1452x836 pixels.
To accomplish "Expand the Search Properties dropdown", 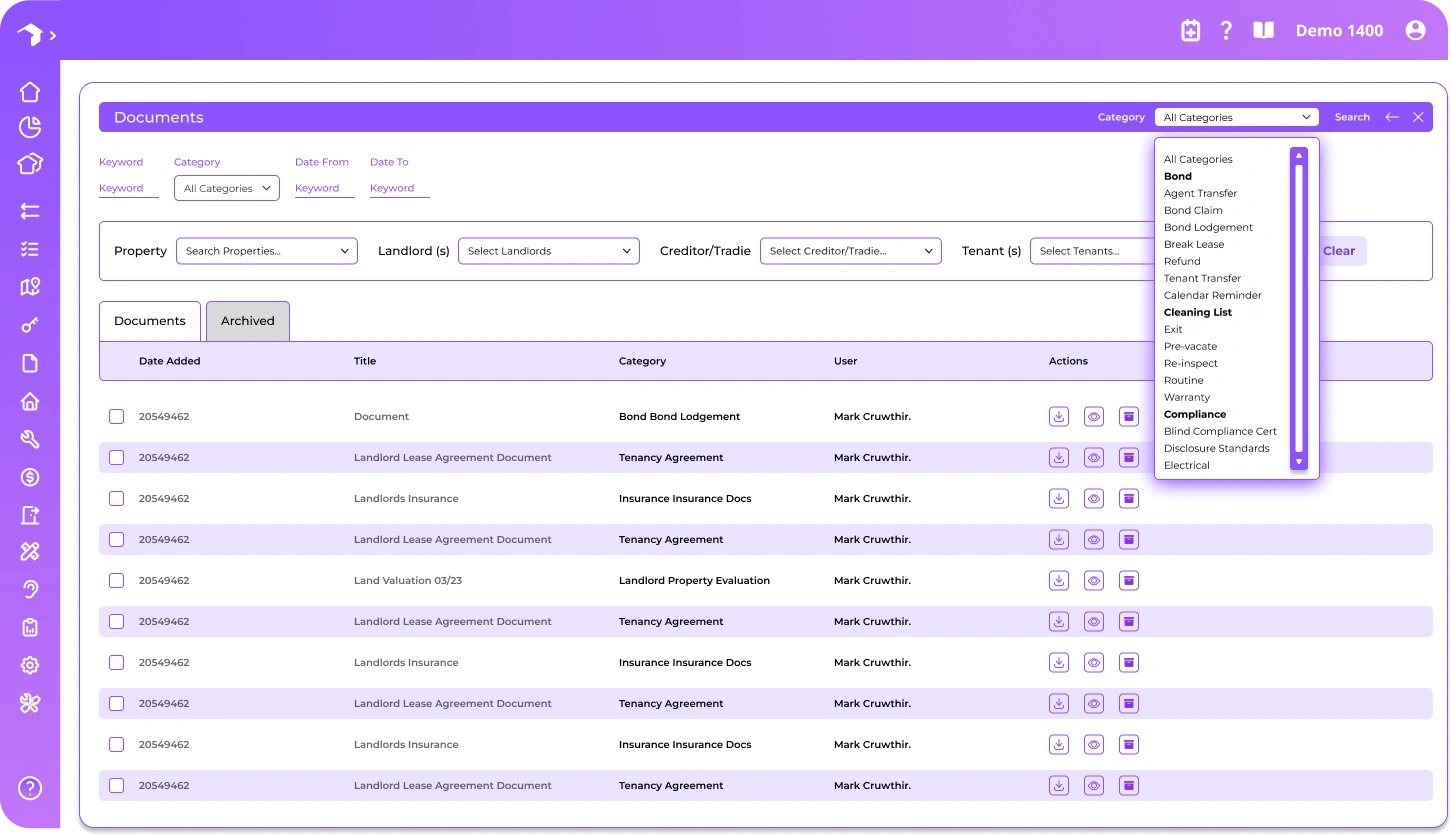I will click(267, 251).
